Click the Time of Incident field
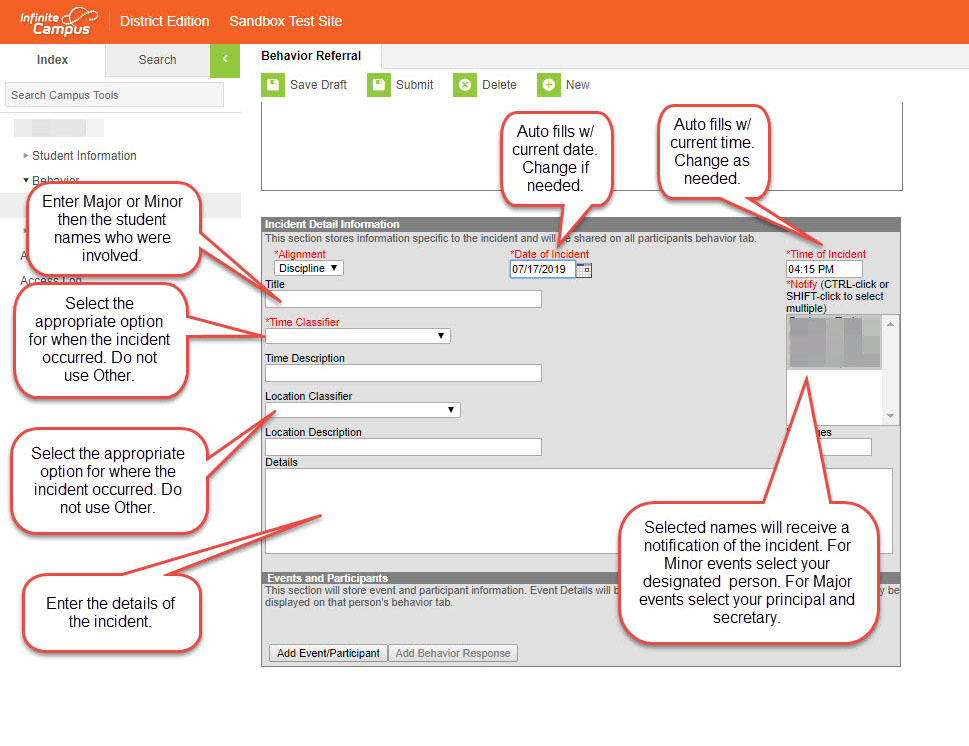Image resolution: width=969 pixels, height=746 pixels. [824, 269]
